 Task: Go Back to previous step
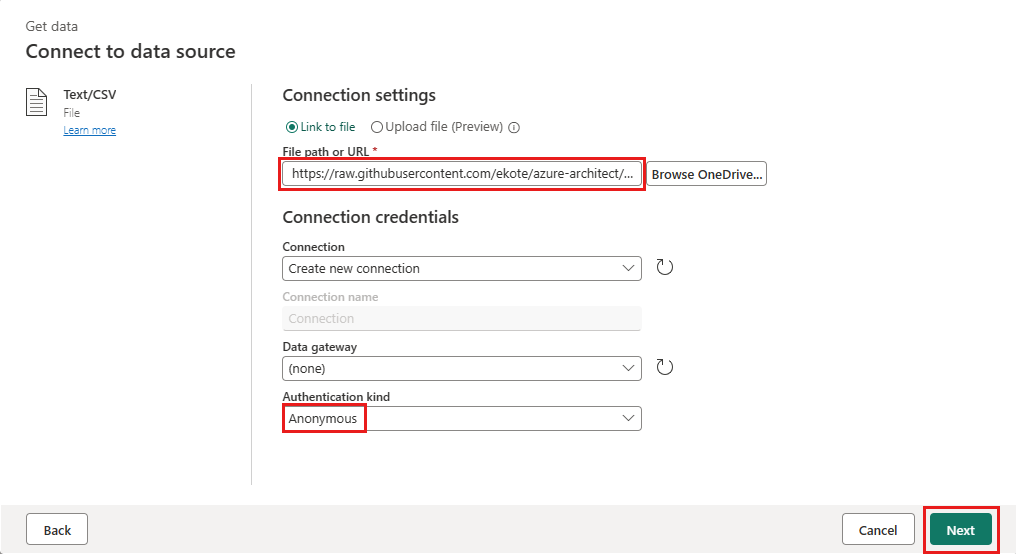(x=57, y=529)
